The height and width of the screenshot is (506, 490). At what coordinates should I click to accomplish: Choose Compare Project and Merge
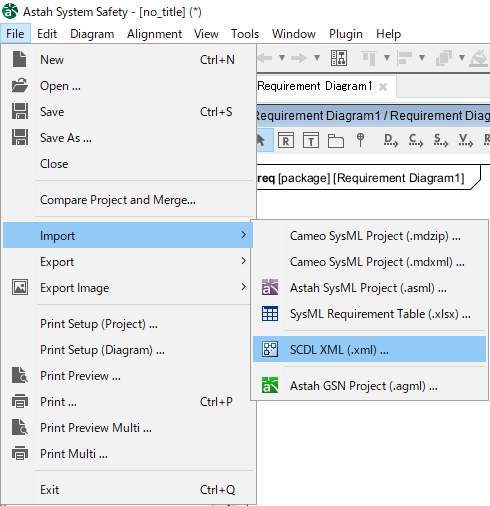[x=128, y=200]
